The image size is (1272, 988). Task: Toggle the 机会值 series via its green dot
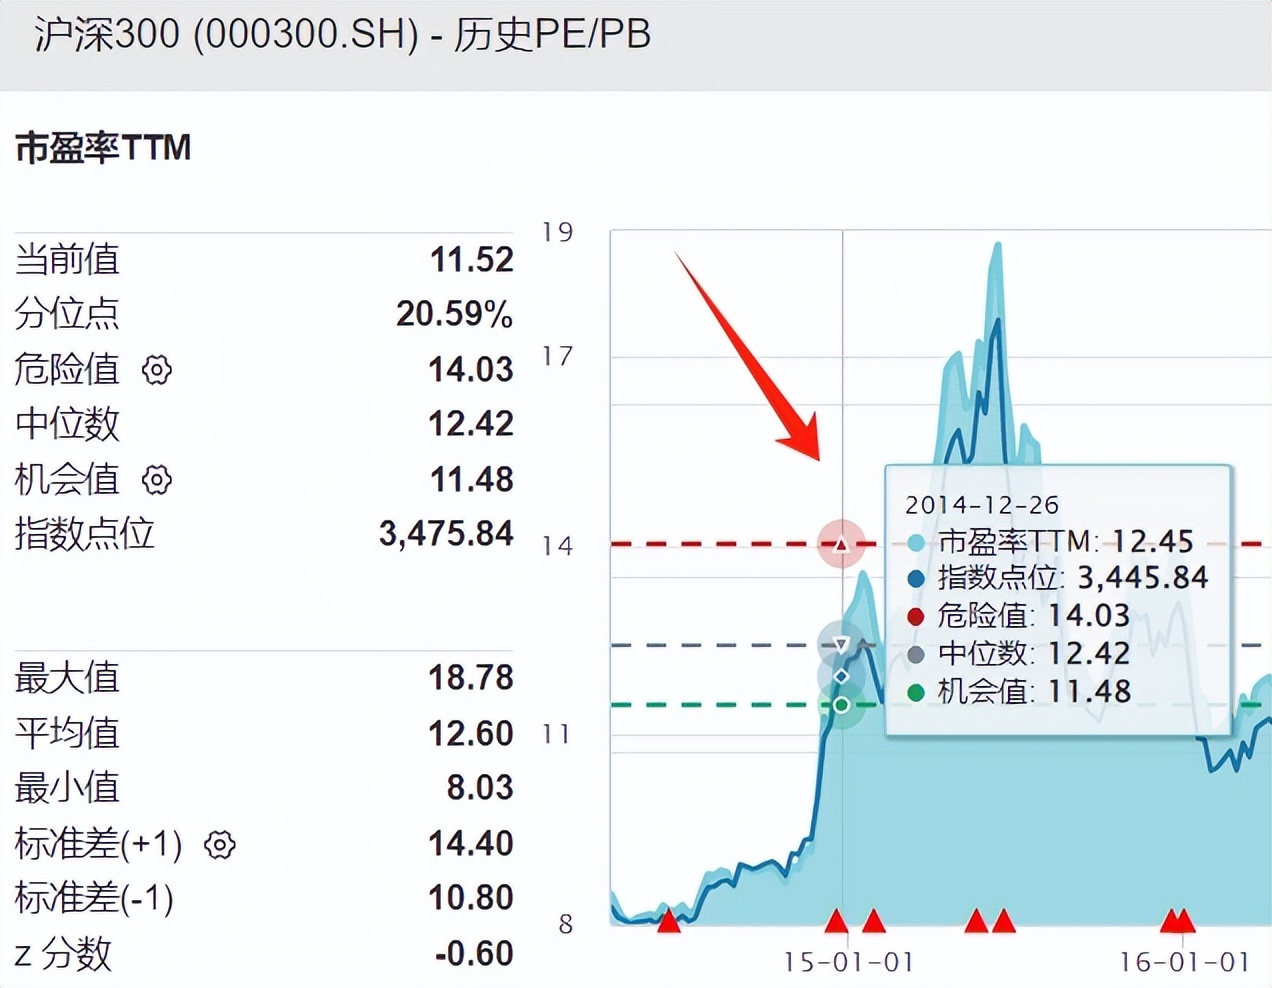(913, 691)
